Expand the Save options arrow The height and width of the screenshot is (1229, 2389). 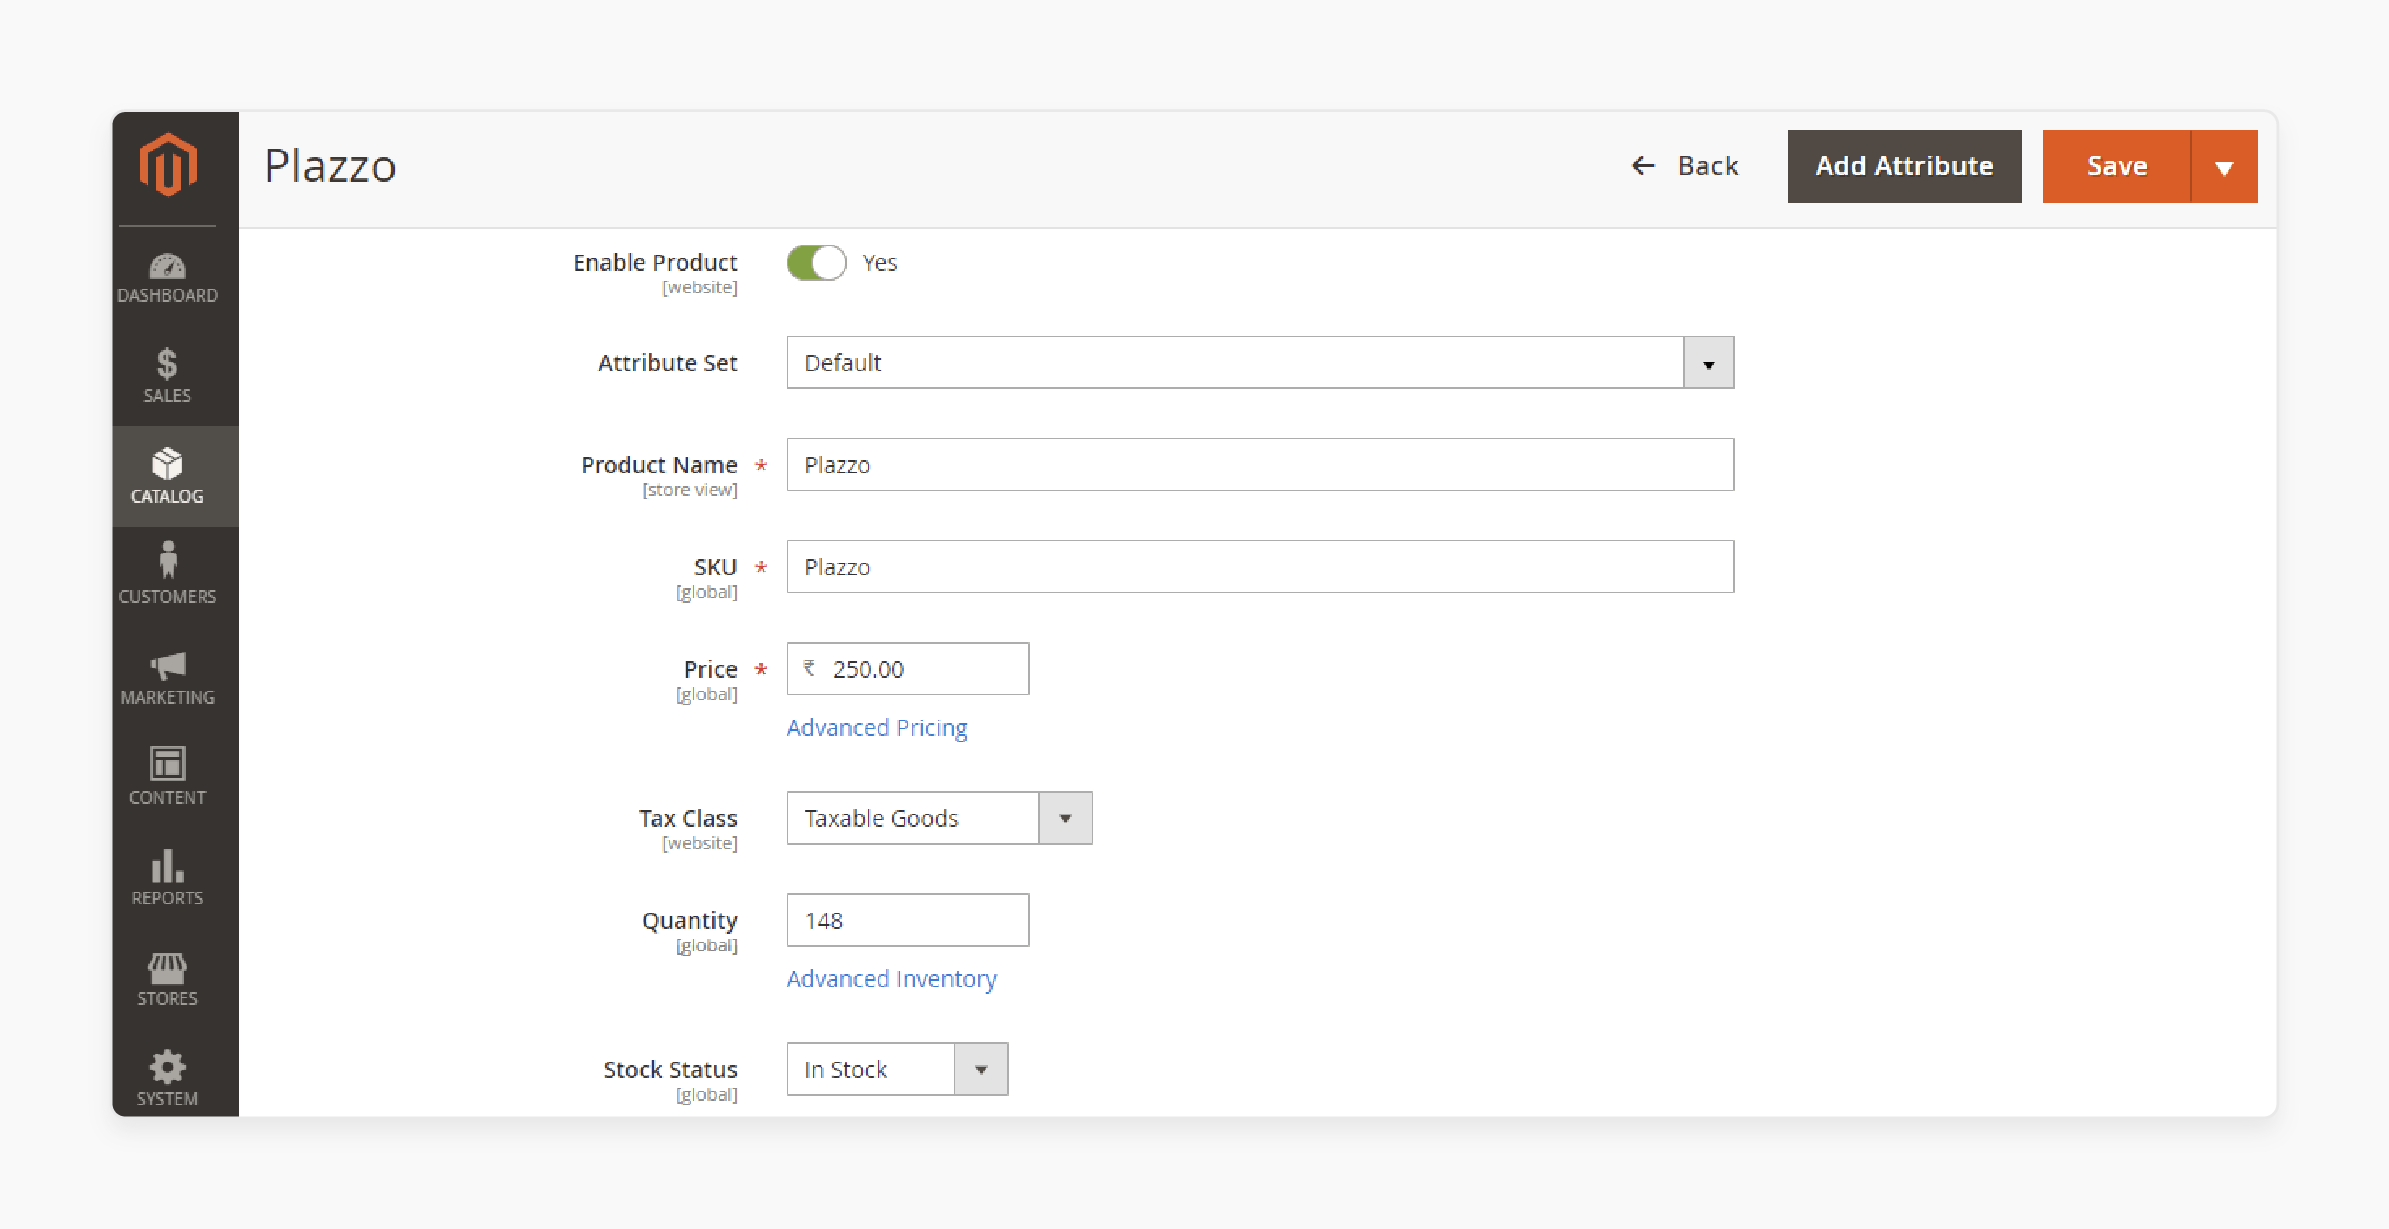click(2224, 167)
